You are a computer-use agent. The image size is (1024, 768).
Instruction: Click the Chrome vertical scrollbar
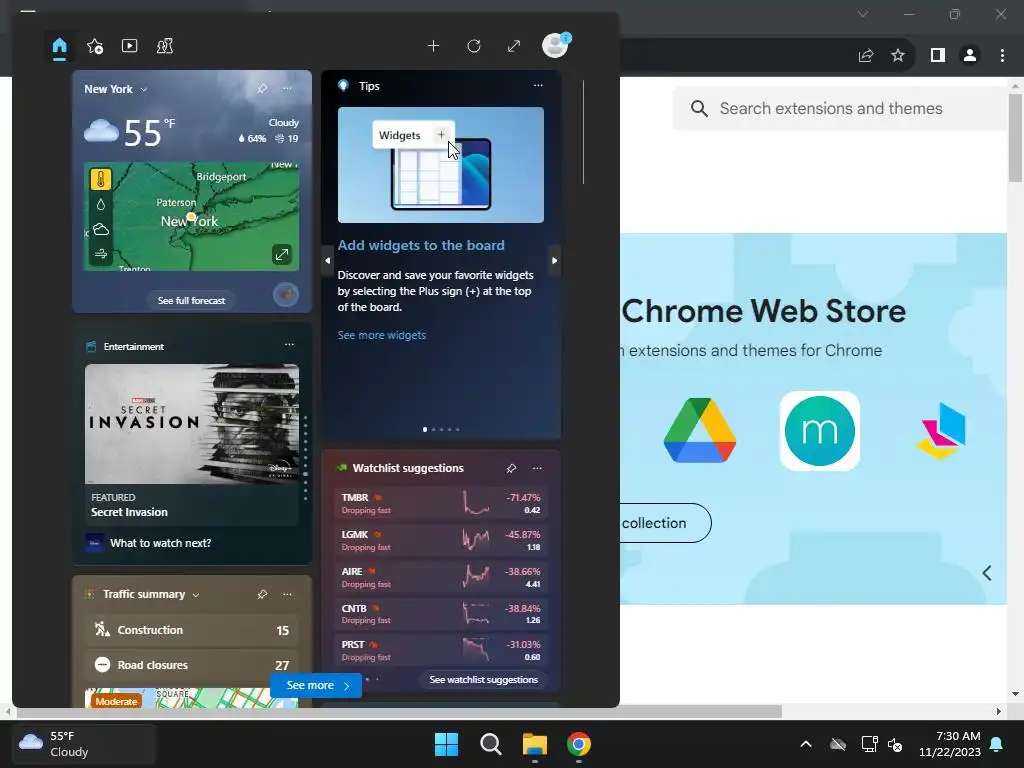coord(1016,138)
